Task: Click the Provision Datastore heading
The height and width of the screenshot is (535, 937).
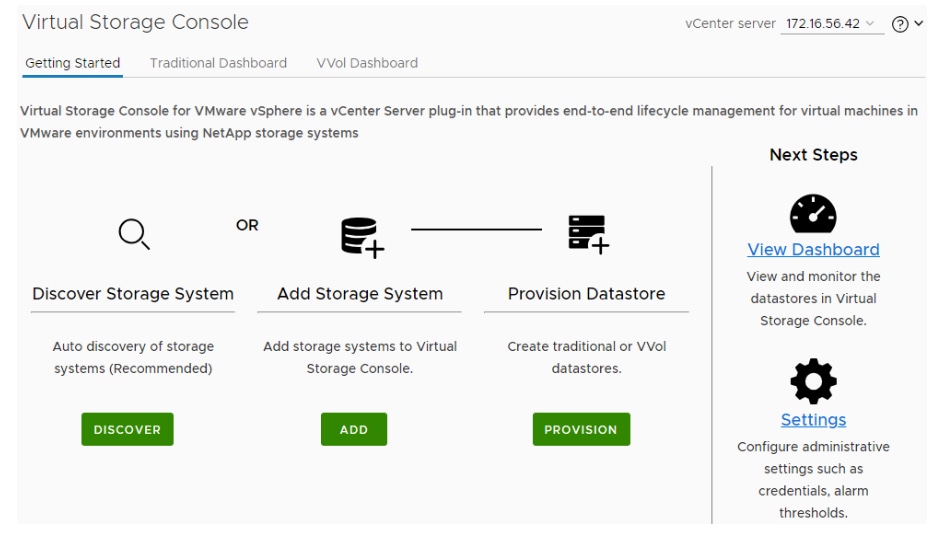Action: pos(586,294)
